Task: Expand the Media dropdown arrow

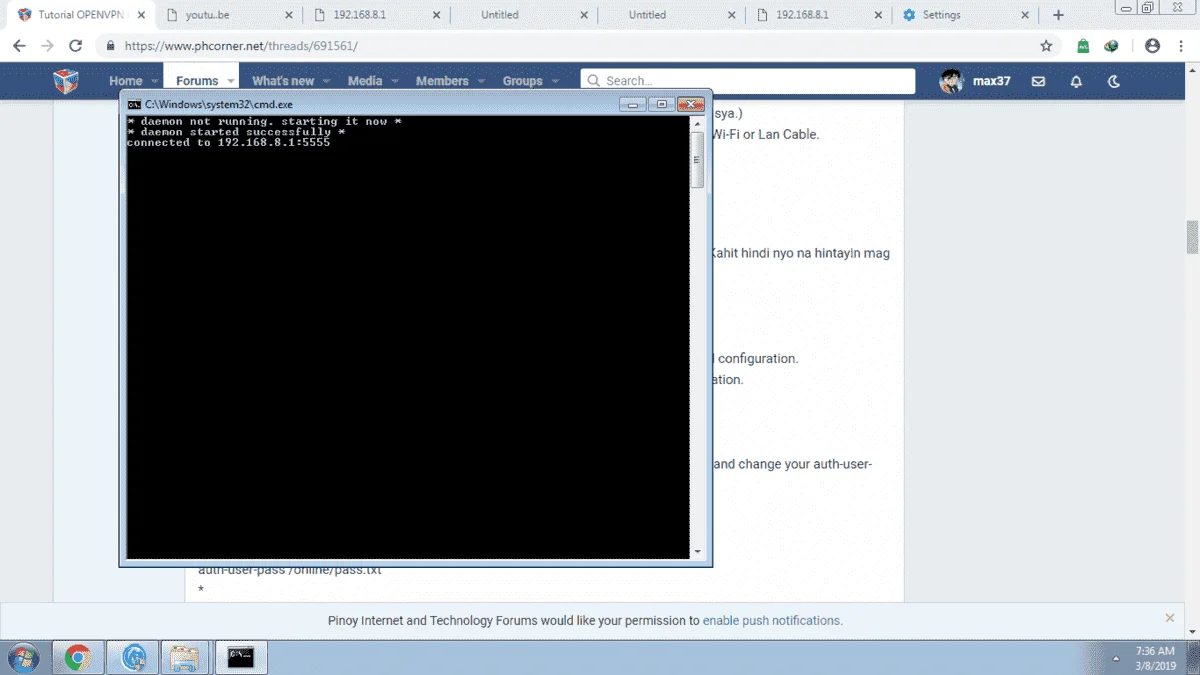Action: pyautogui.click(x=395, y=81)
